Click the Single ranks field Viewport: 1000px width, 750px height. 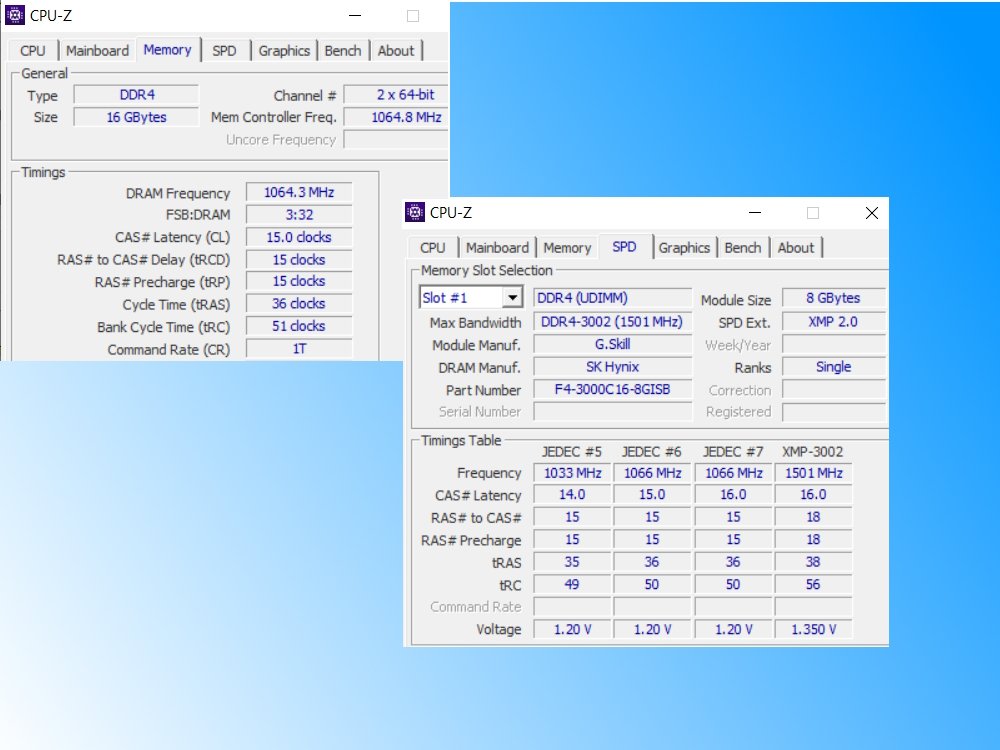pyautogui.click(x=834, y=367)
